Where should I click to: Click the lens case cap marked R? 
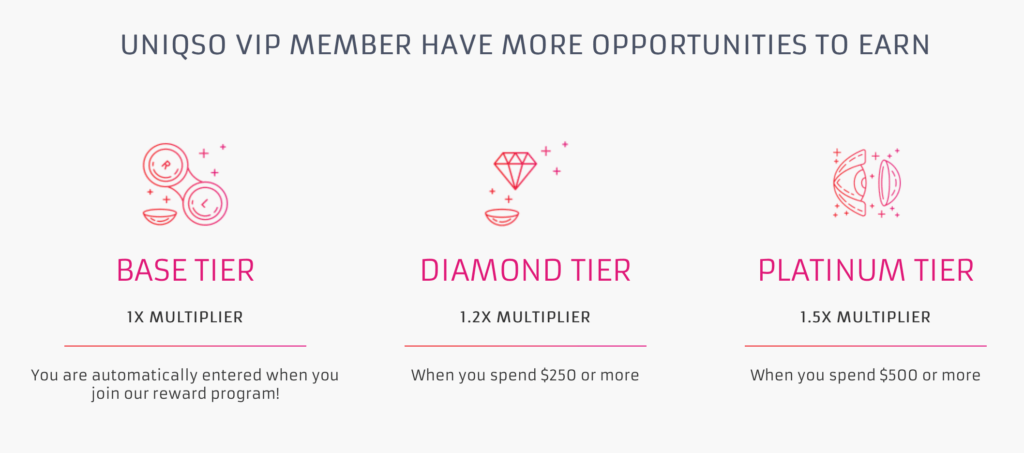(166, 166)
